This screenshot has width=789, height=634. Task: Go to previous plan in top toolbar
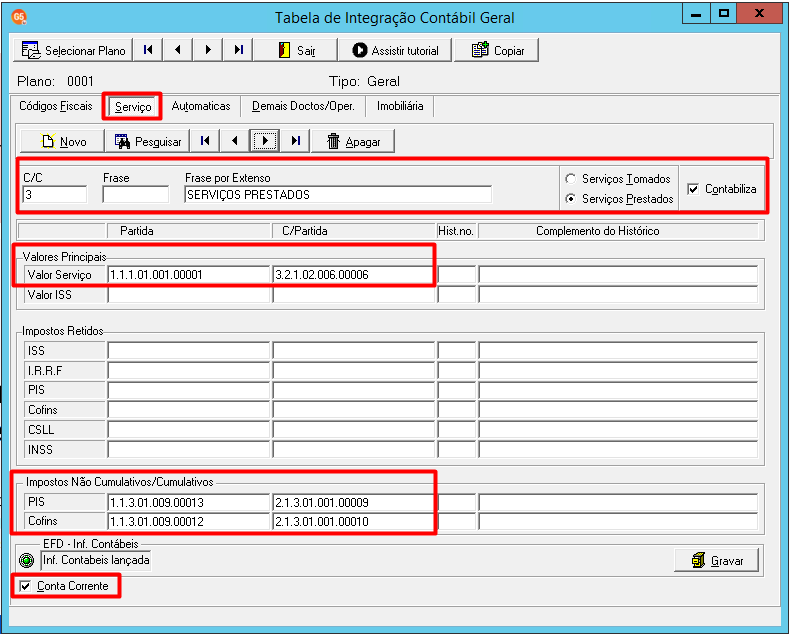point(178,50)
